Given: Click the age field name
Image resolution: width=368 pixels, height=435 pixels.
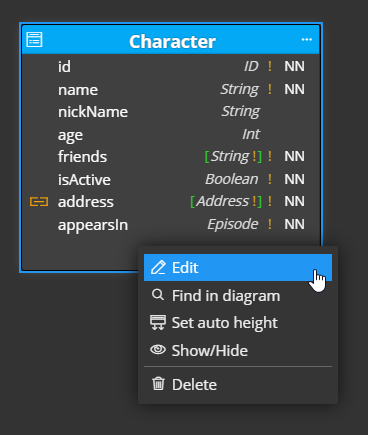Looking at the screenshot, I should [x=70, y=135].
